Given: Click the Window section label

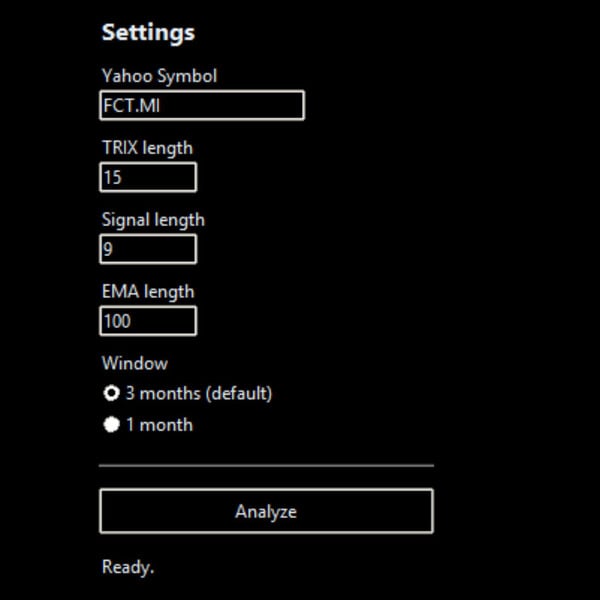Looking at the screenshot, I should (134, 364).
